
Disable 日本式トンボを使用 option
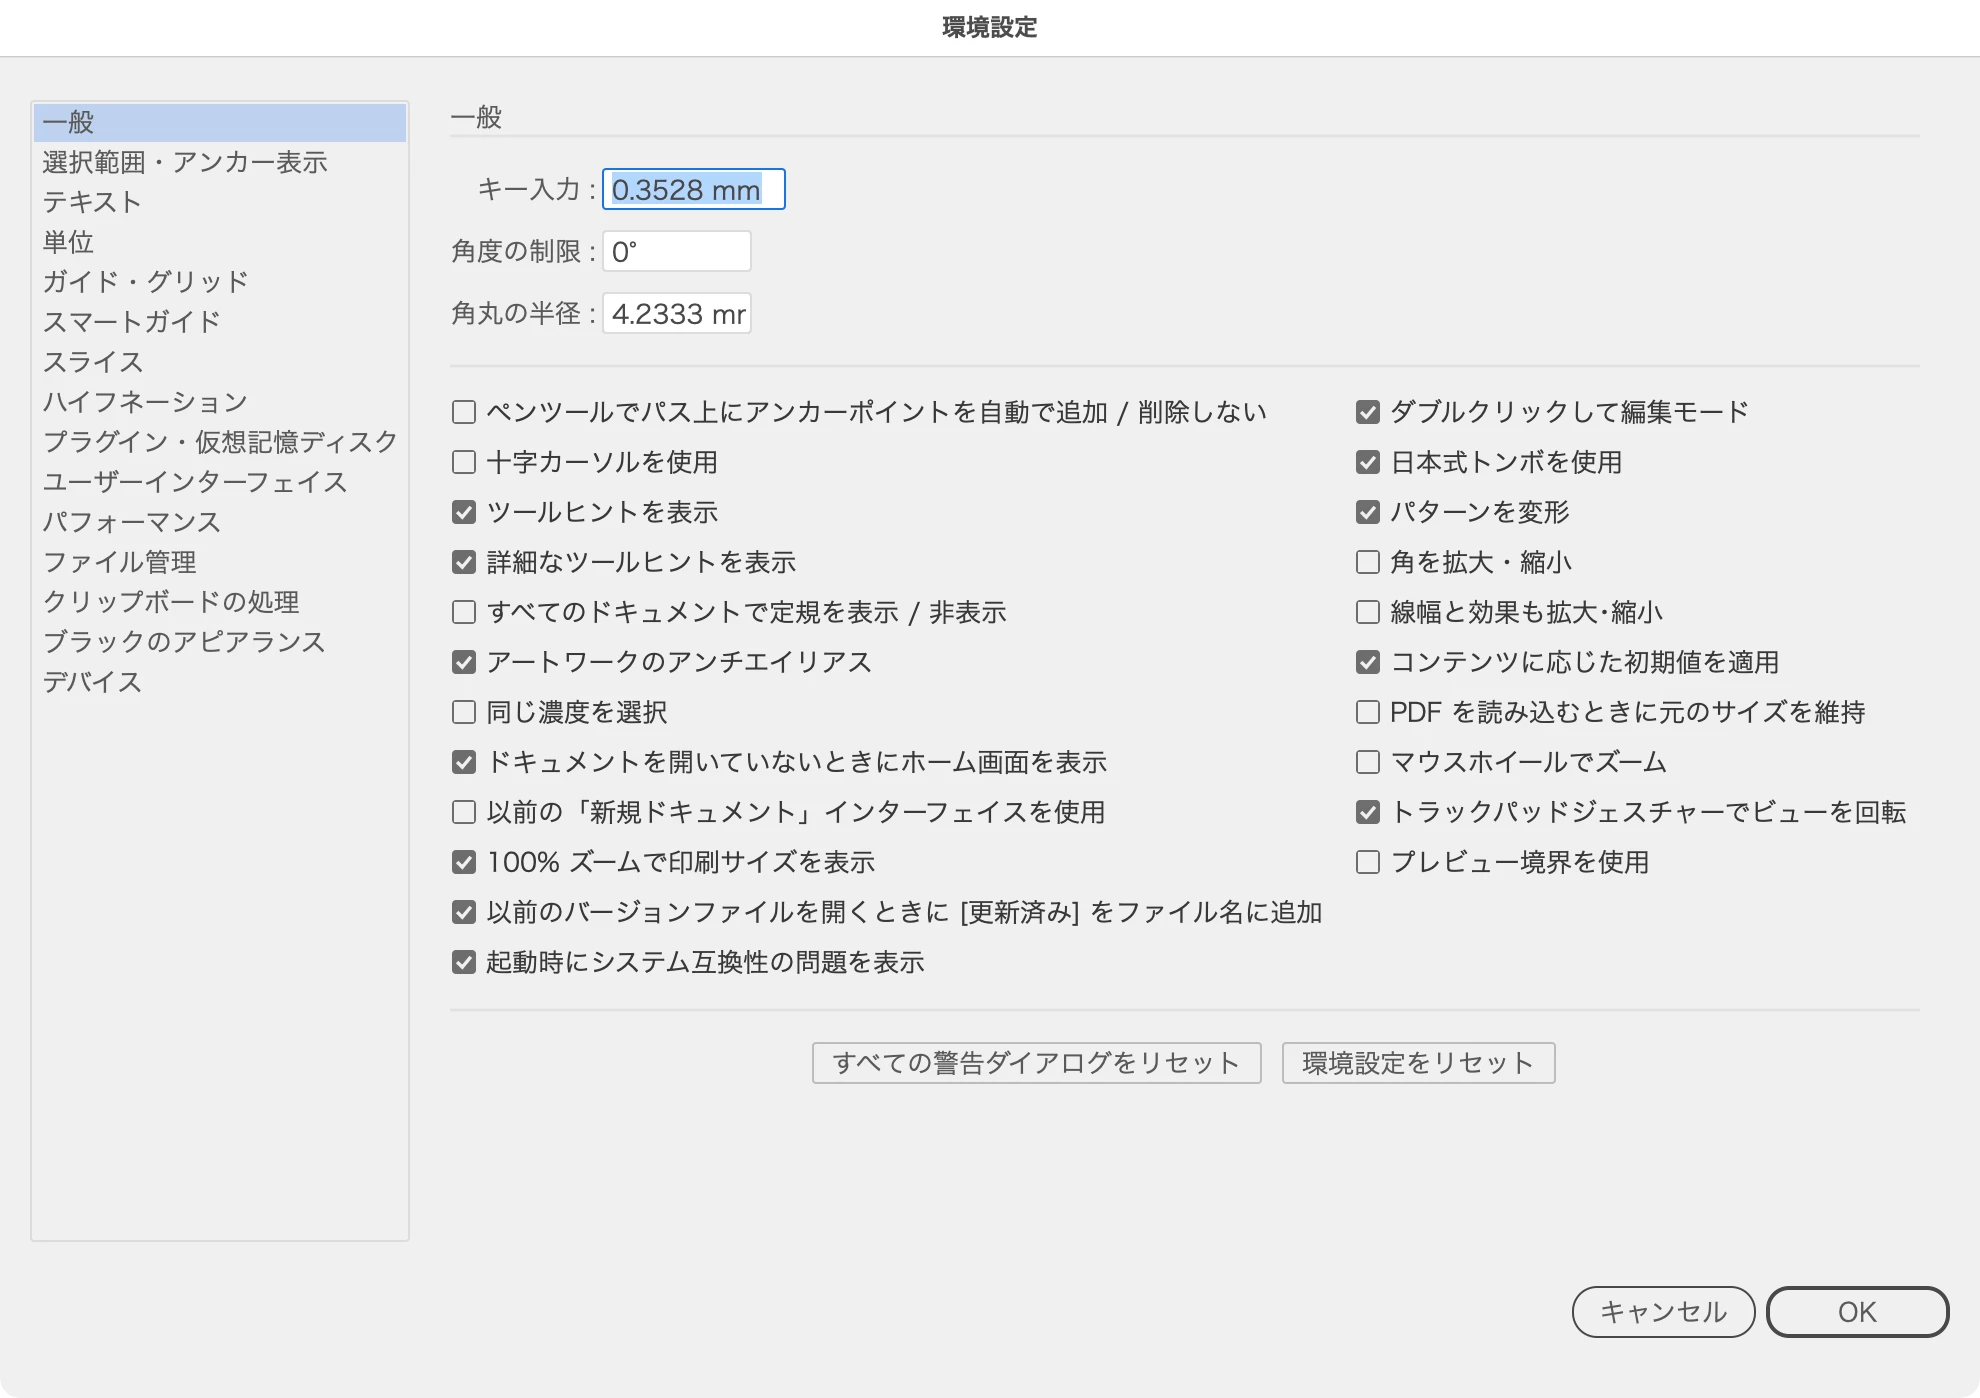1368,462
